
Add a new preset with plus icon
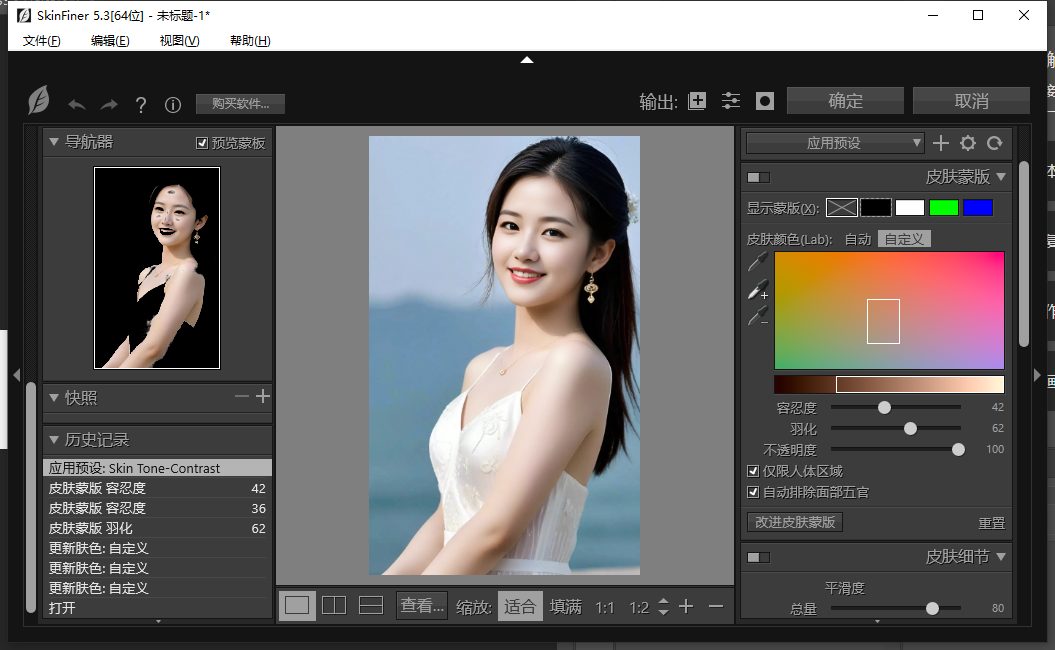click(941, 143)
